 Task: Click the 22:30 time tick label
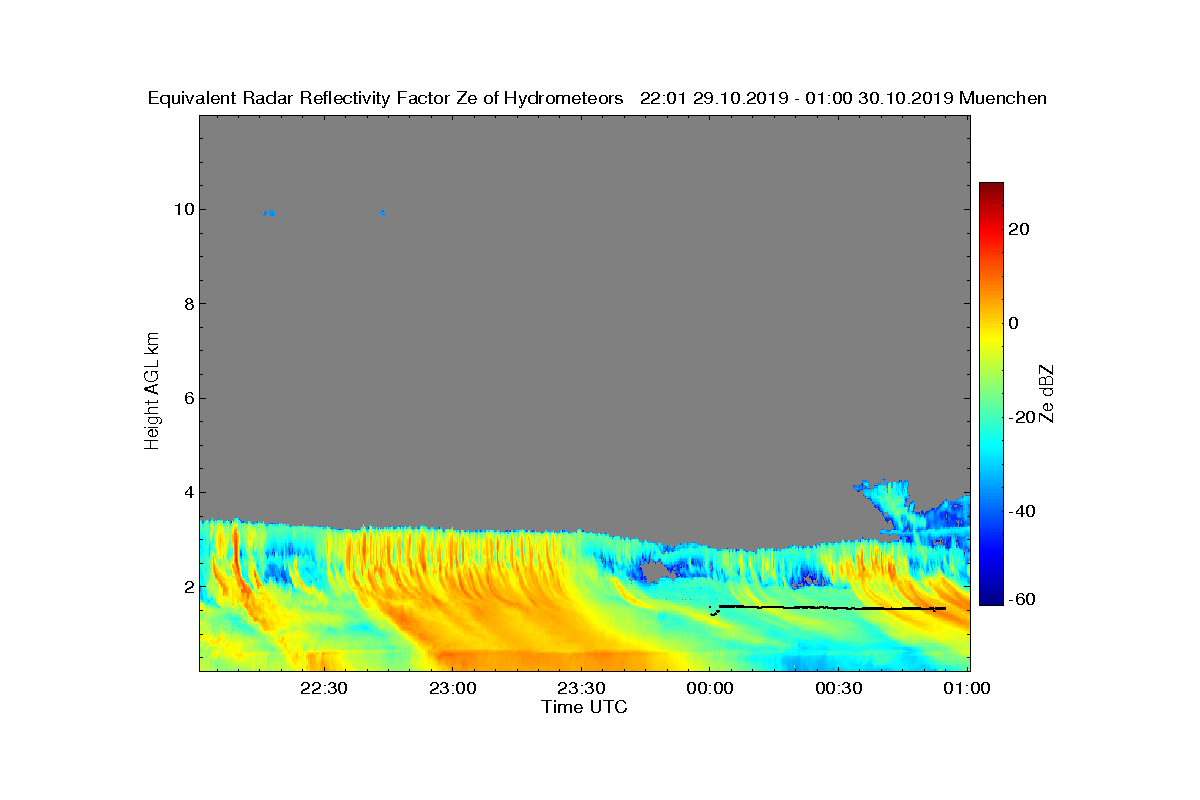point(323,689)
